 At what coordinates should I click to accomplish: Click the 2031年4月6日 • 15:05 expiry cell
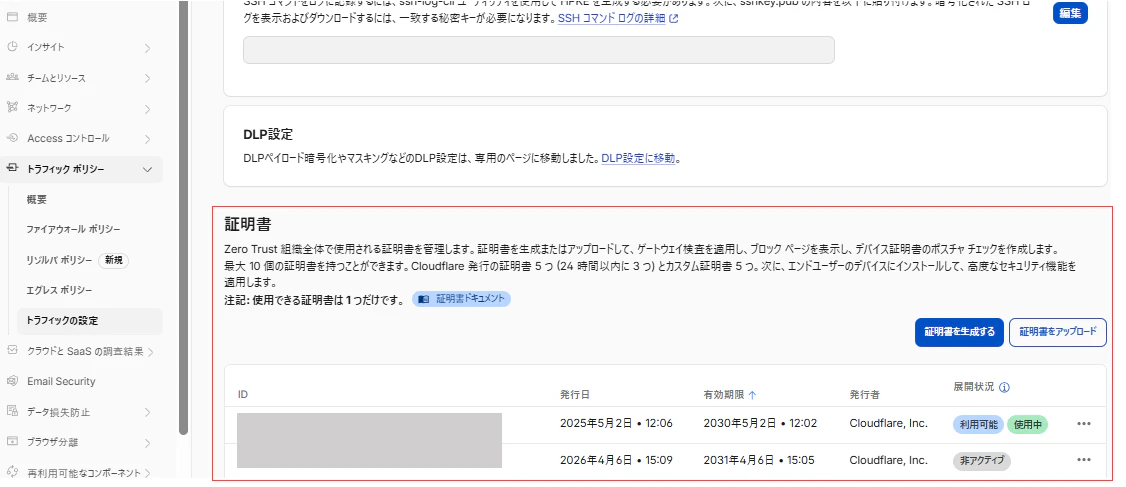(x=759, y=460)
